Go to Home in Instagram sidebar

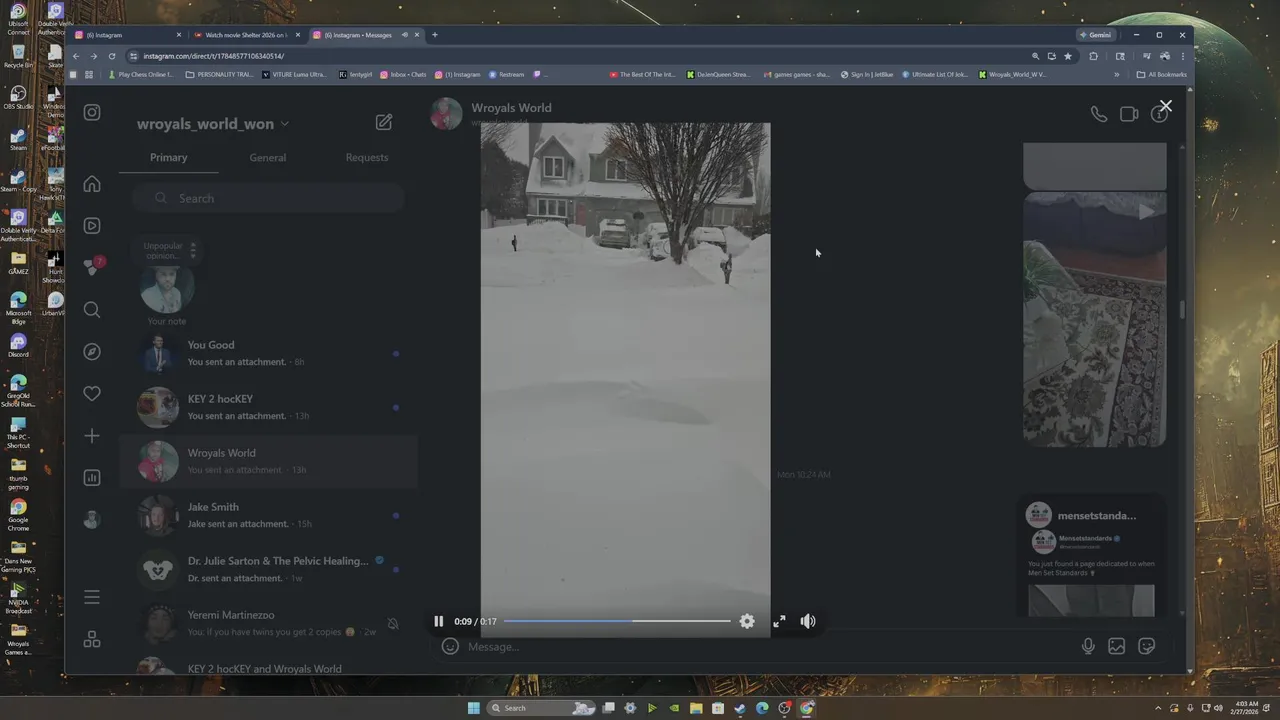pyautogui.click(x=92, y=184)
